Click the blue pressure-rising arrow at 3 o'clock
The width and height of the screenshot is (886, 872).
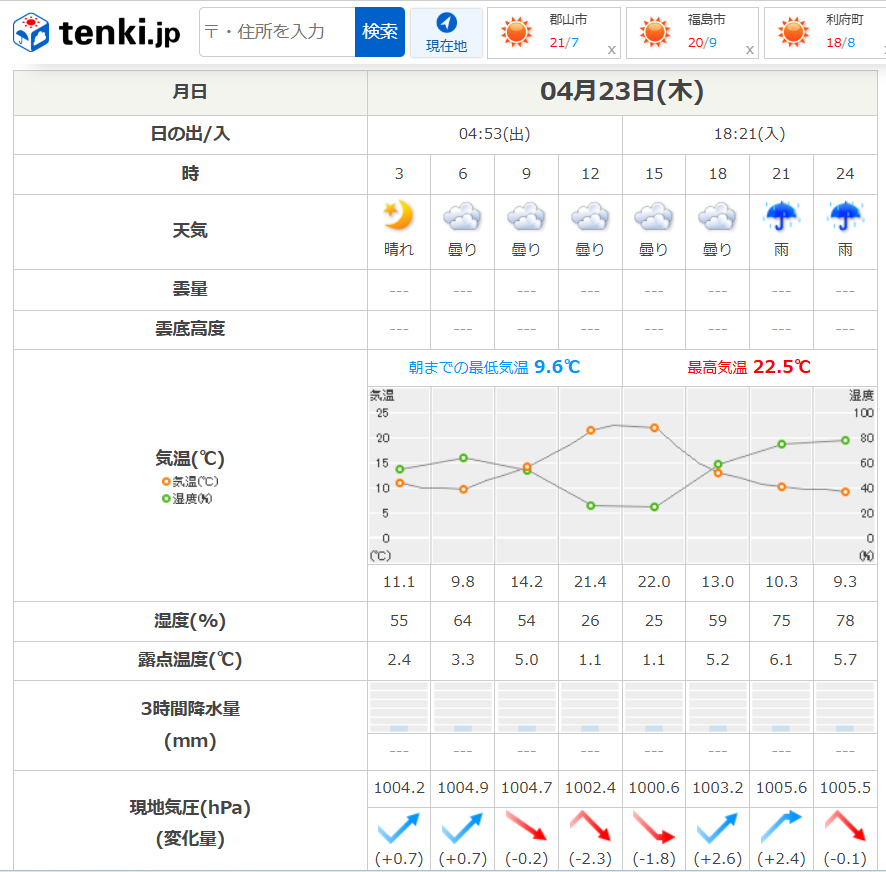coord(399,827)
